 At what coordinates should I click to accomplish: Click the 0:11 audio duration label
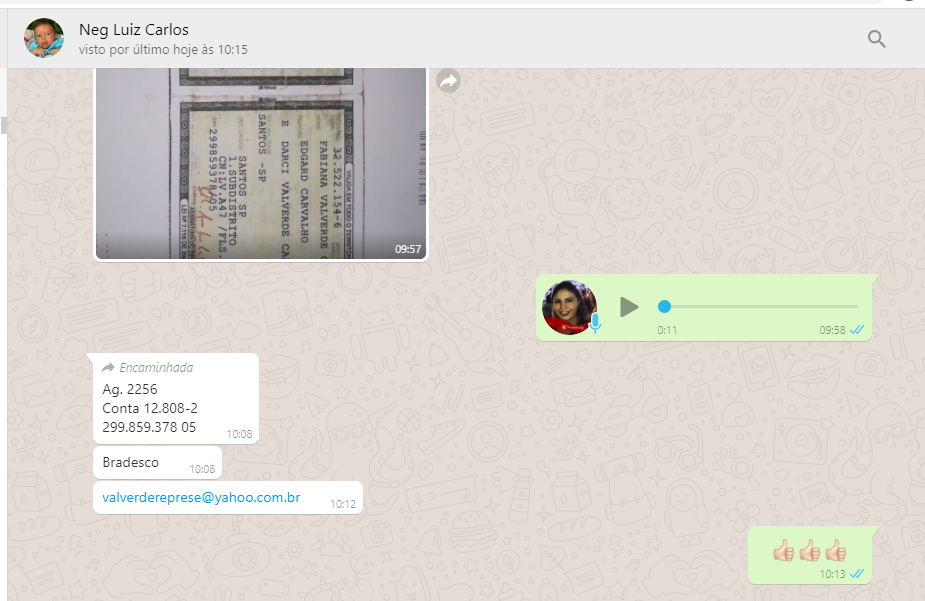[x=667, y=329]
